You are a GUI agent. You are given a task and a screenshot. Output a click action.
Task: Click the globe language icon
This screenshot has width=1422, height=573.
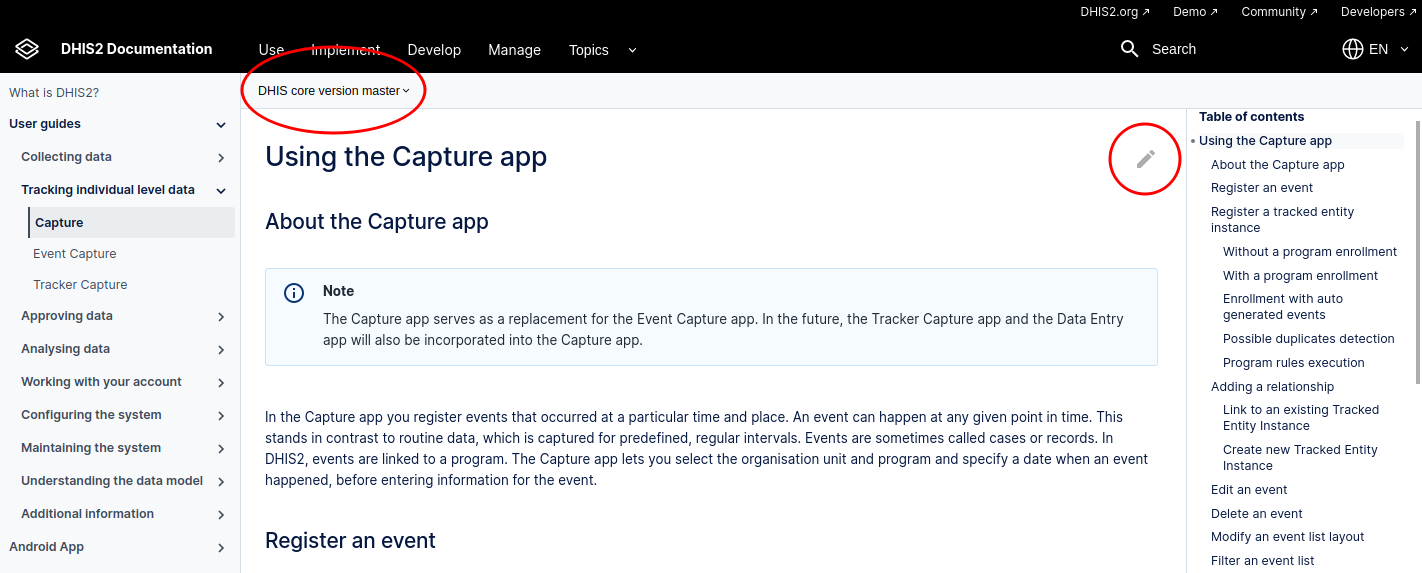coord(1353,49)
